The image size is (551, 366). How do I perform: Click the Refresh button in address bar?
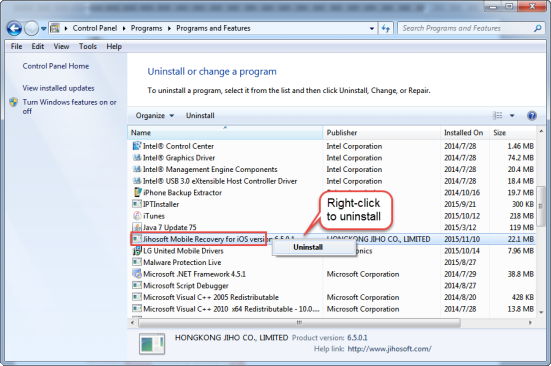(386, 28)
